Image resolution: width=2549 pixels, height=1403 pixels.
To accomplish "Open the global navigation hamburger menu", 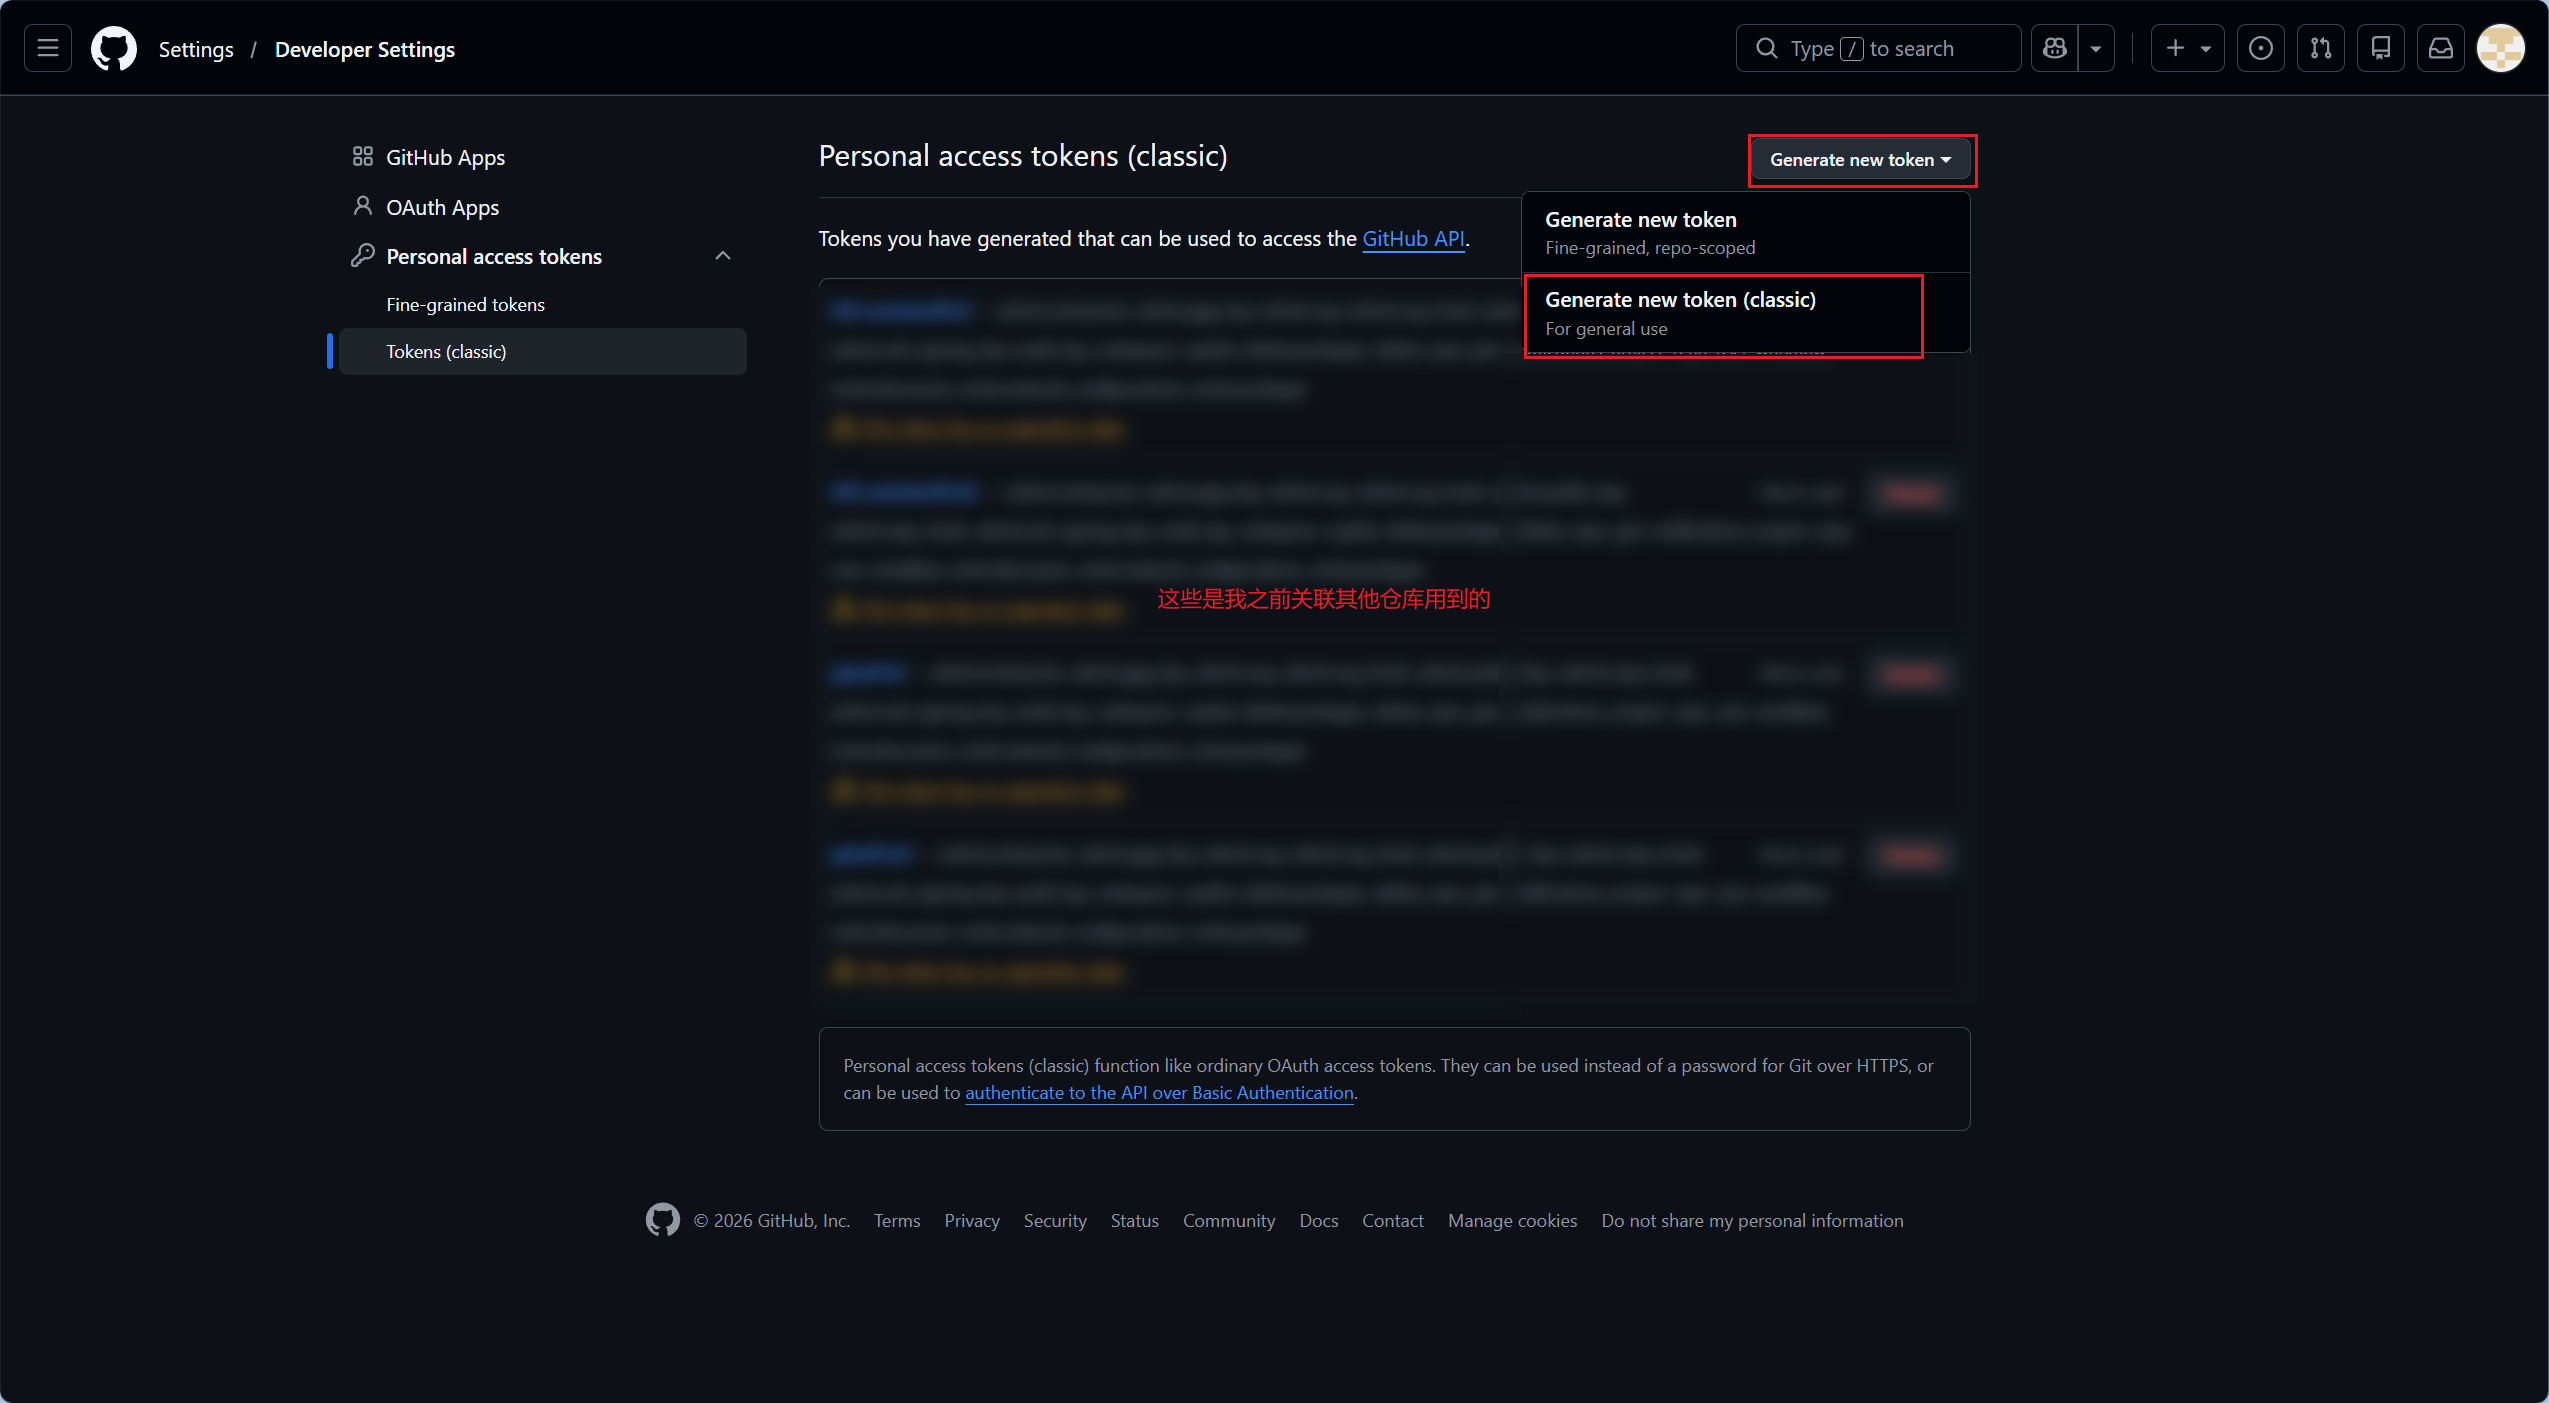I will [48, 48].
